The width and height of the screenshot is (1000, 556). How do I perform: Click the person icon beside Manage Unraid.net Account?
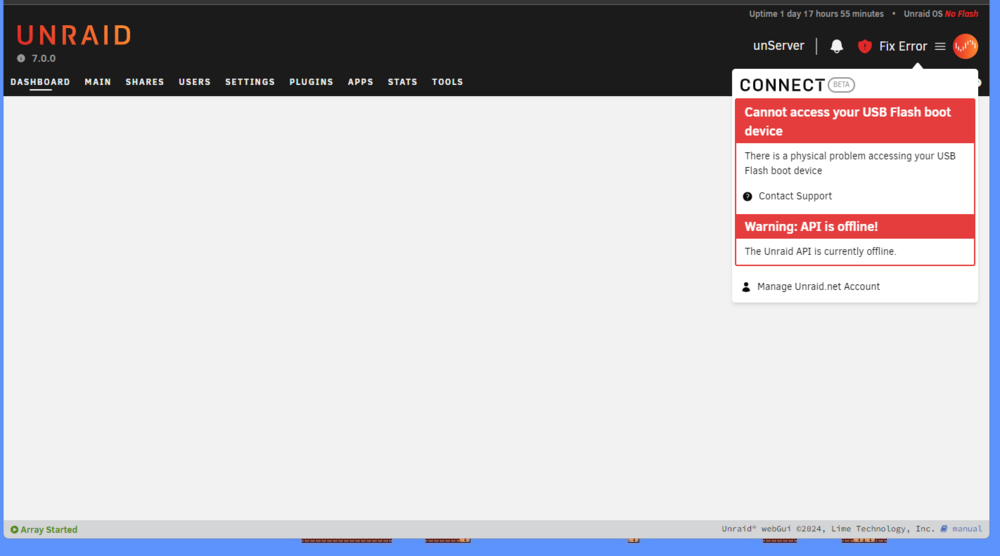[x=746, y=287]
